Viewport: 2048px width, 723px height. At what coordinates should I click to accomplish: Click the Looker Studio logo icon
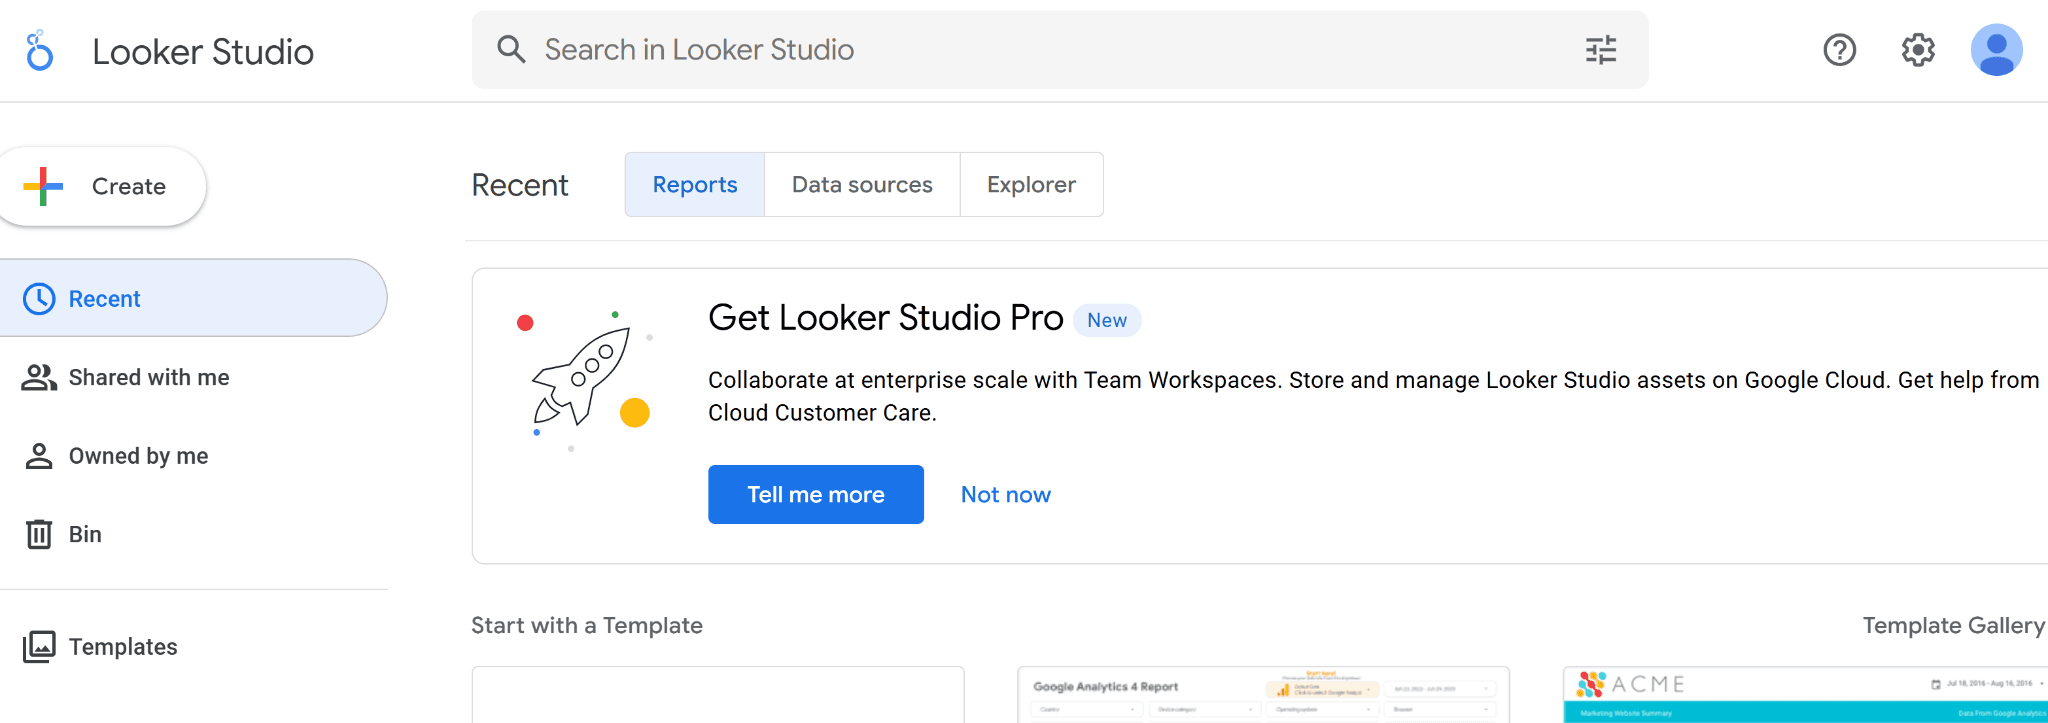39,50
